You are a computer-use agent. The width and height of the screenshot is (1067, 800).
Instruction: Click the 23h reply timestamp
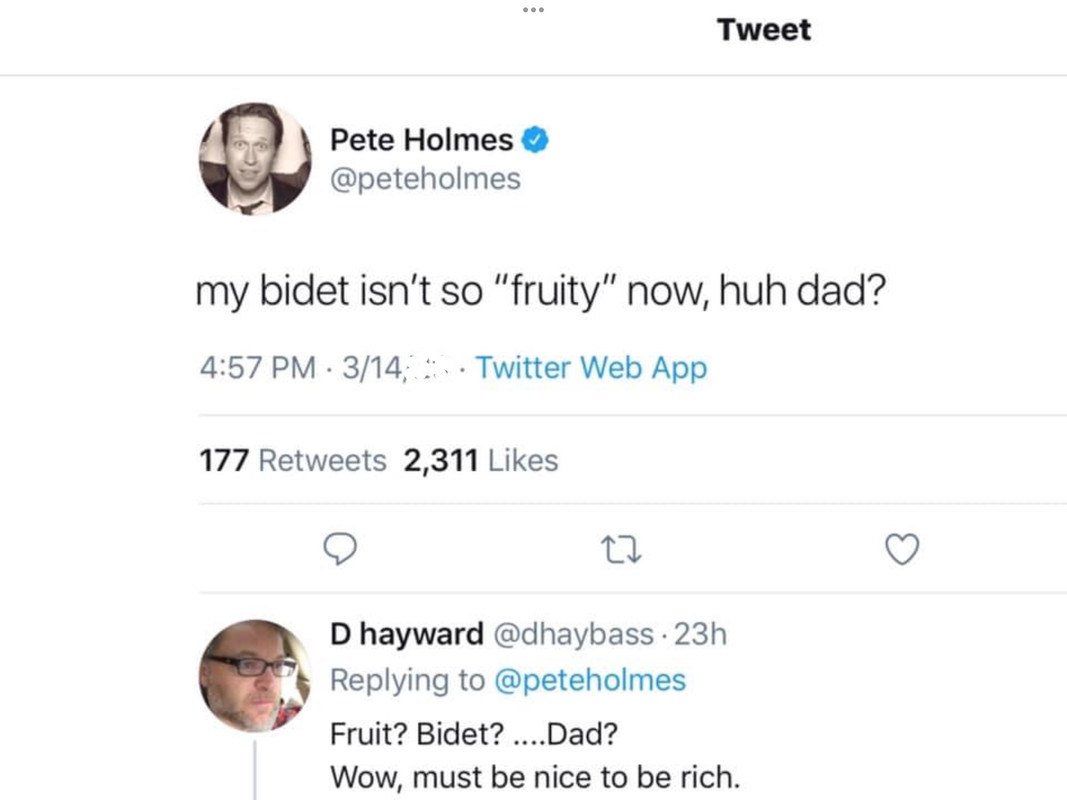tap(701, 634)
